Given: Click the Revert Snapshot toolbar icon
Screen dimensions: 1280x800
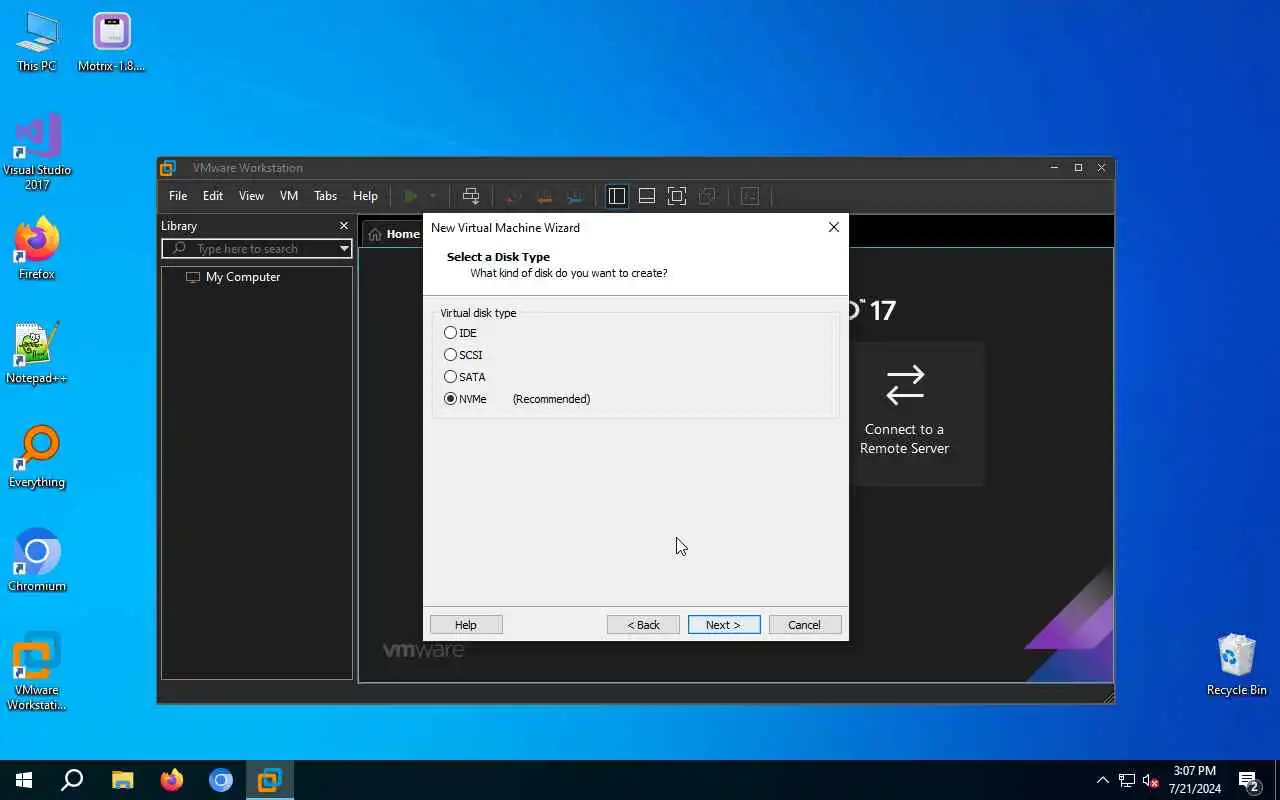Looking at the screenshot, I should pos(544,196).
